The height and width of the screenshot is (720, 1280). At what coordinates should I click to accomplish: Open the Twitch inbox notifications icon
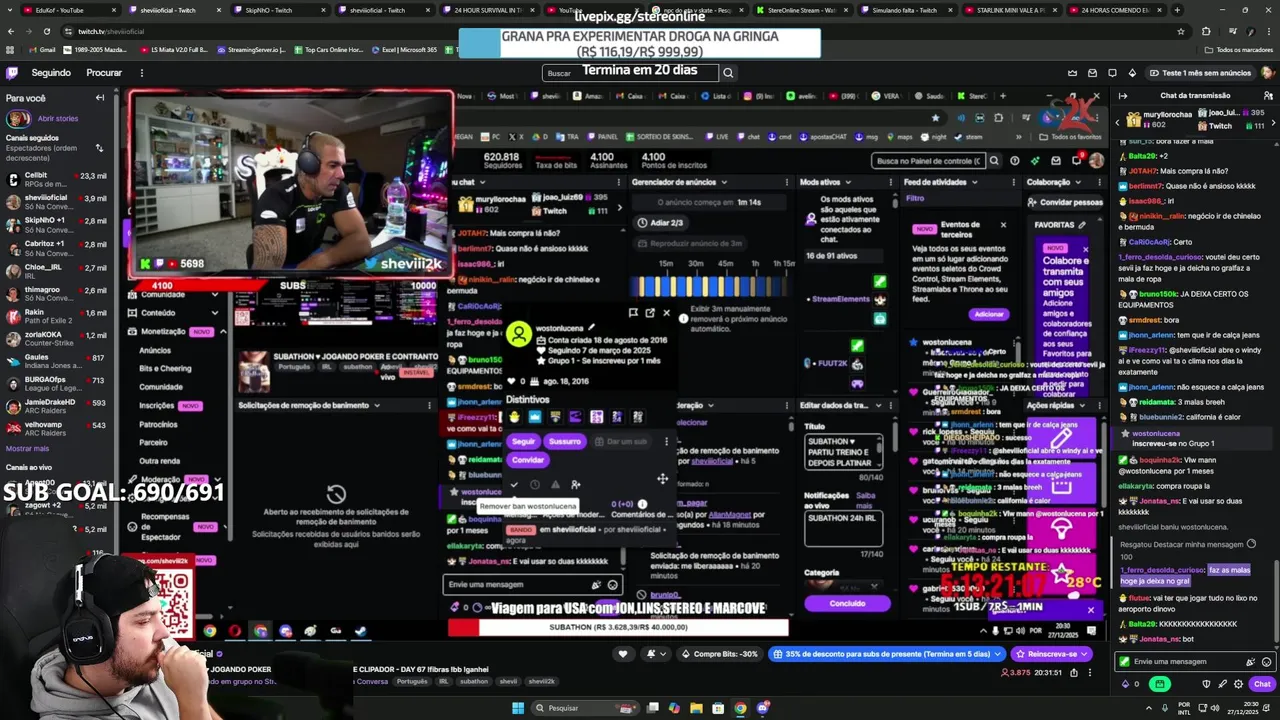pos(1092,72)
